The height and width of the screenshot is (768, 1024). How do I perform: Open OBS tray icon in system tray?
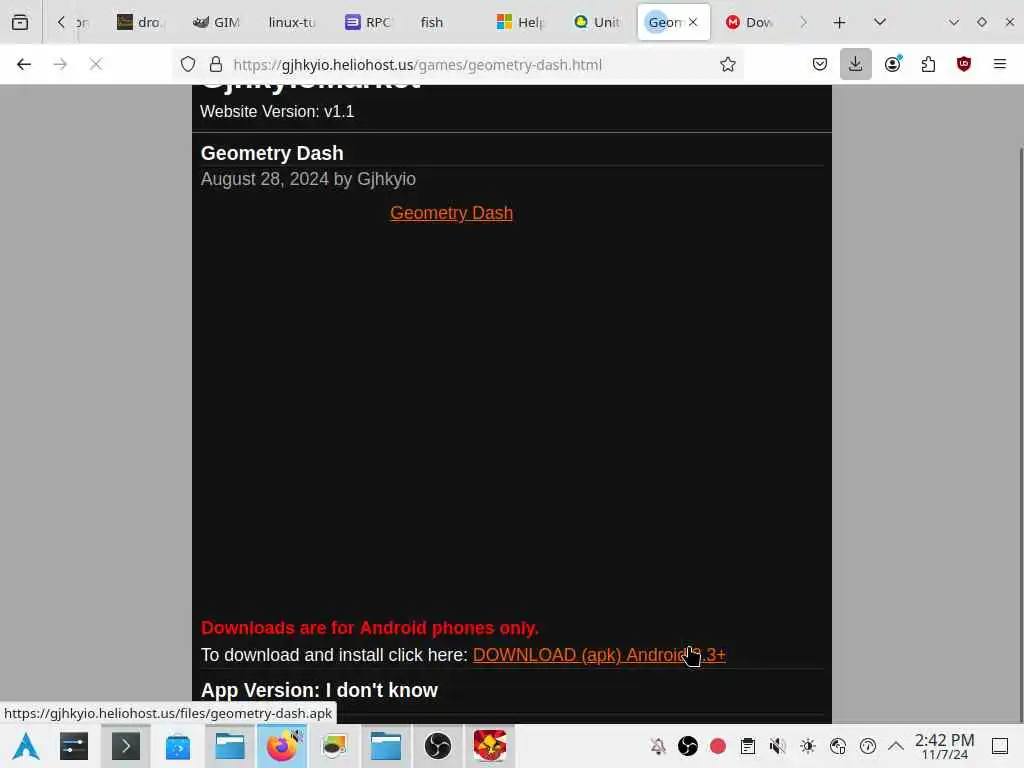pos(688,746)
